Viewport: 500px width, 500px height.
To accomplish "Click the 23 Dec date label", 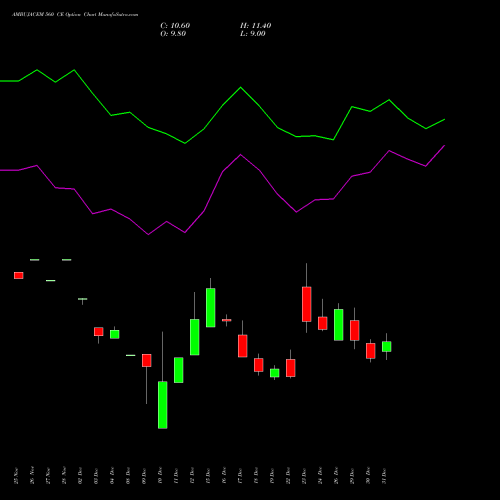I will [x=304, y=476].
